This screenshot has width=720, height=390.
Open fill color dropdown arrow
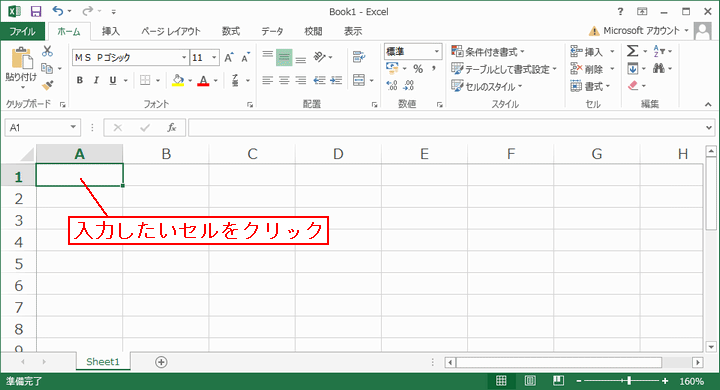pos(190,81)
